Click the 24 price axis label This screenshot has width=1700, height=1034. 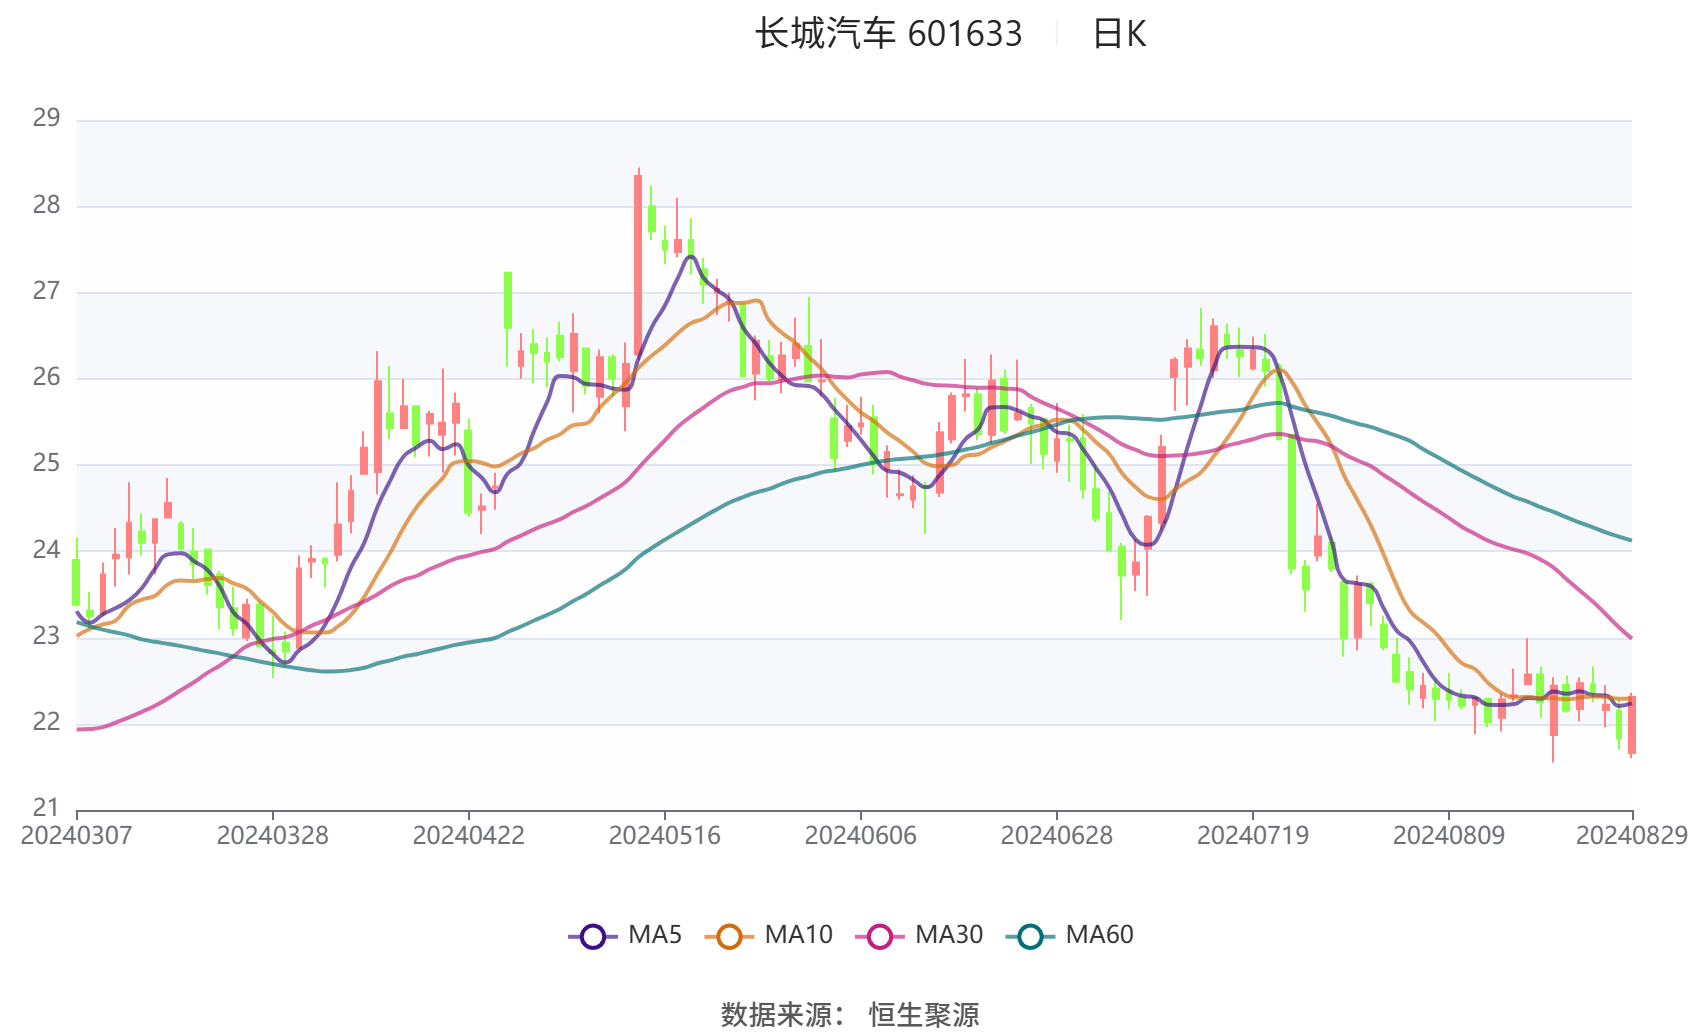click(x=46, y=549)
